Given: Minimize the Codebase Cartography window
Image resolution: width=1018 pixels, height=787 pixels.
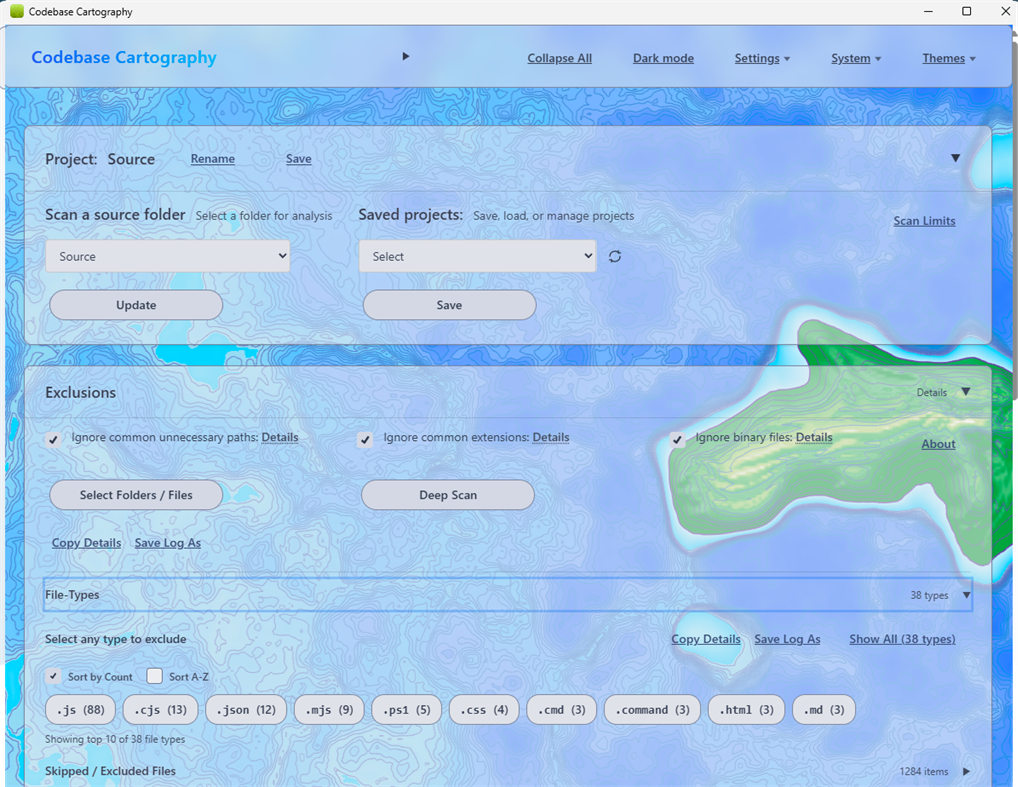Looking at the screenshot, I should point(928,11).
